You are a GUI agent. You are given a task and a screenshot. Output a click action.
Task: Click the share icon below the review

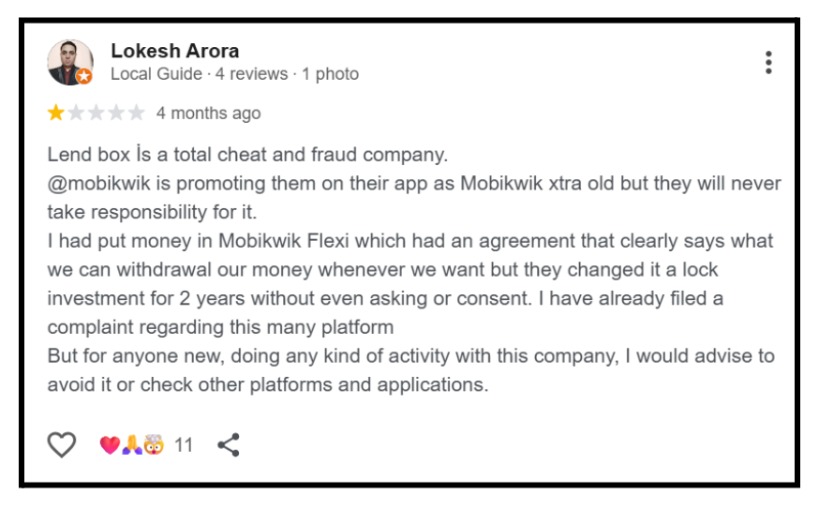(229, 445)
